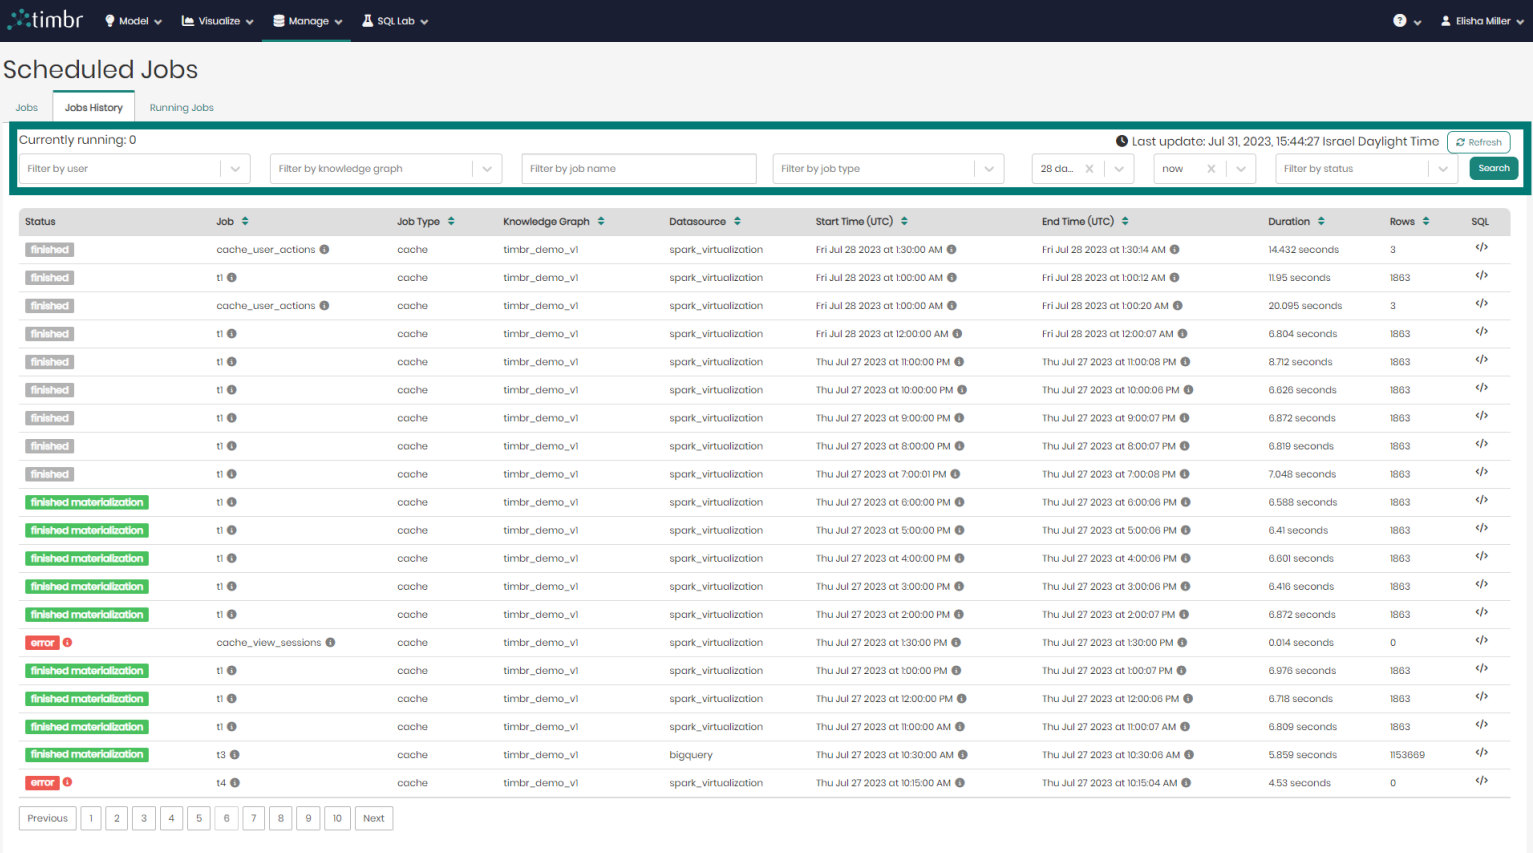Viewport: 1533px width, 853px height.
Task: Click the info icon next to job t3
Action: pos(234,755)
